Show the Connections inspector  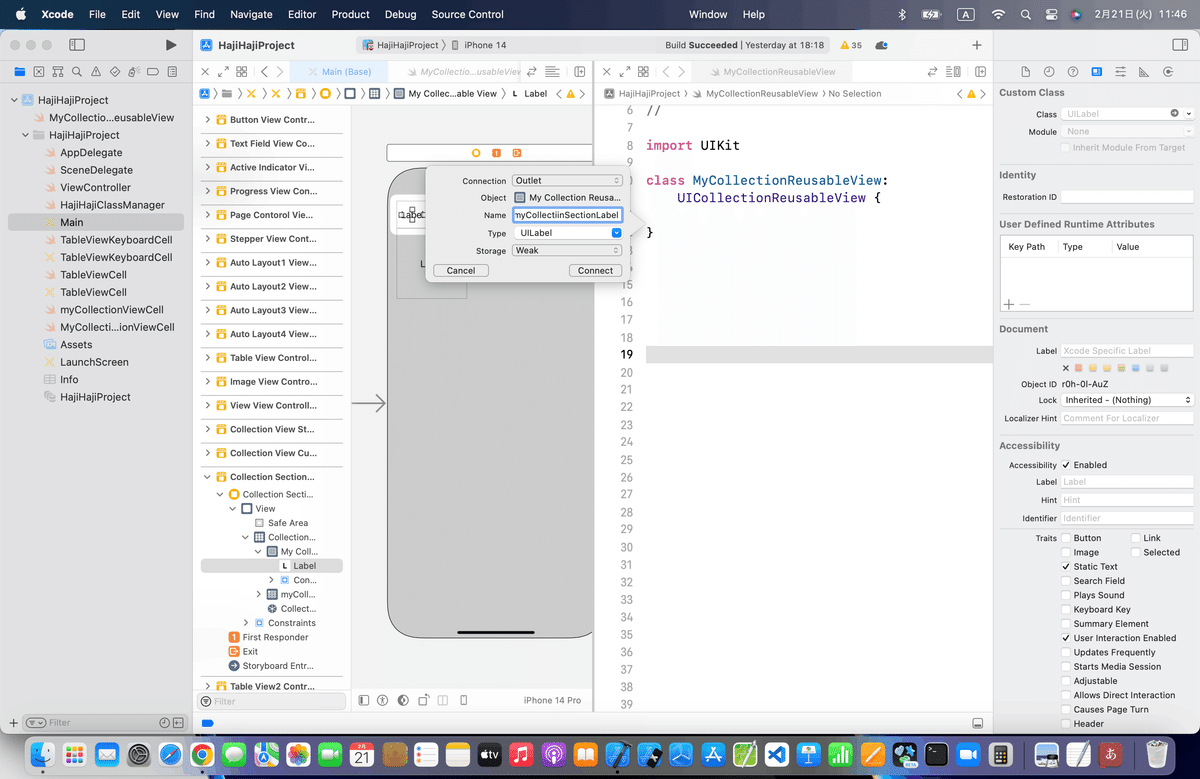(x=1167, y=72)
